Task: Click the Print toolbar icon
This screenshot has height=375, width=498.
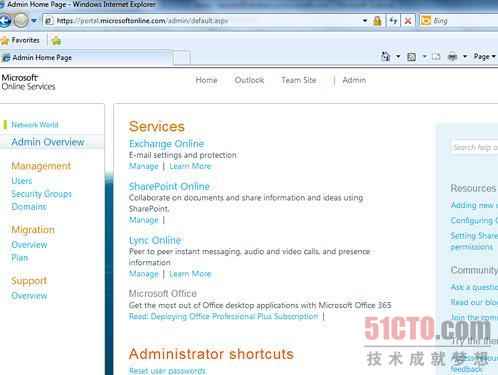Action: [452, 56]
